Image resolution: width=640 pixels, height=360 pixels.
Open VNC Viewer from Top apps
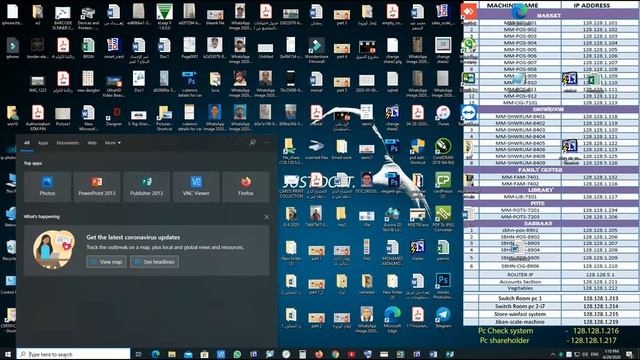tap(196, 187)
